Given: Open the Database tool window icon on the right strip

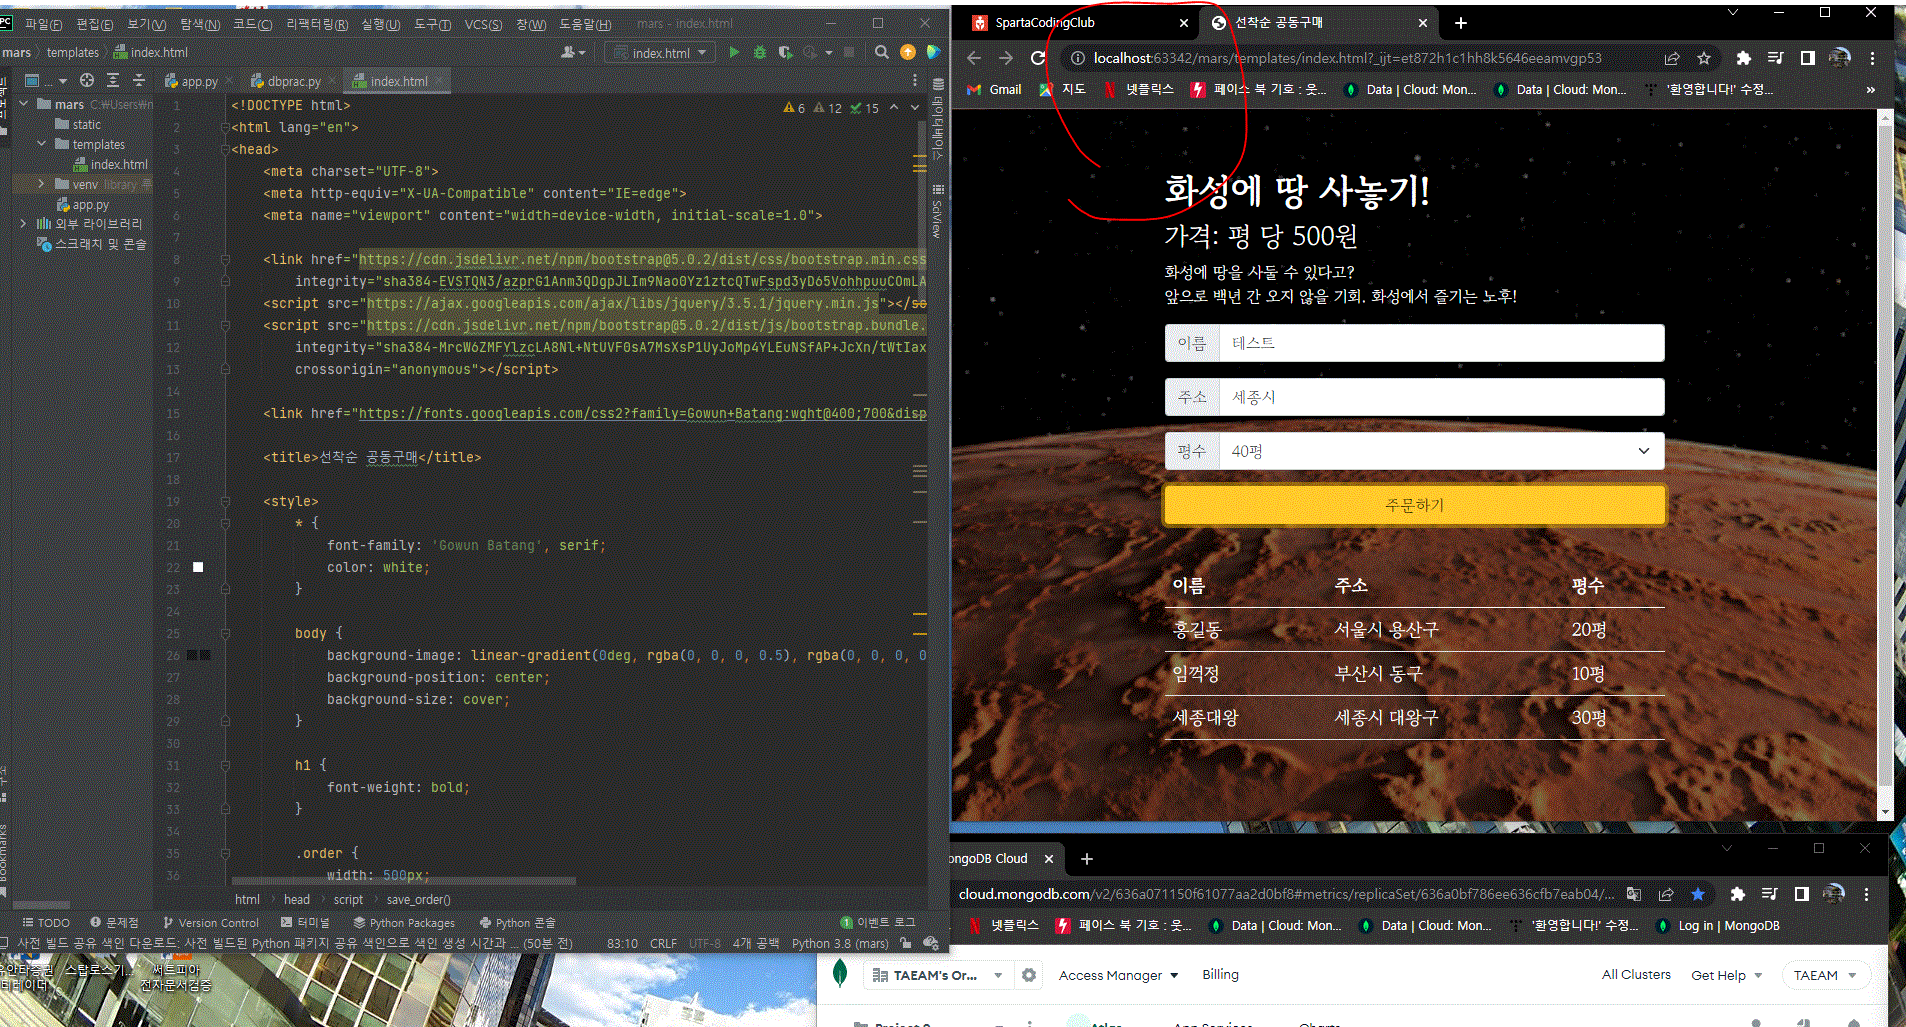Looking at the screenshot, I should tap(938, 84).
